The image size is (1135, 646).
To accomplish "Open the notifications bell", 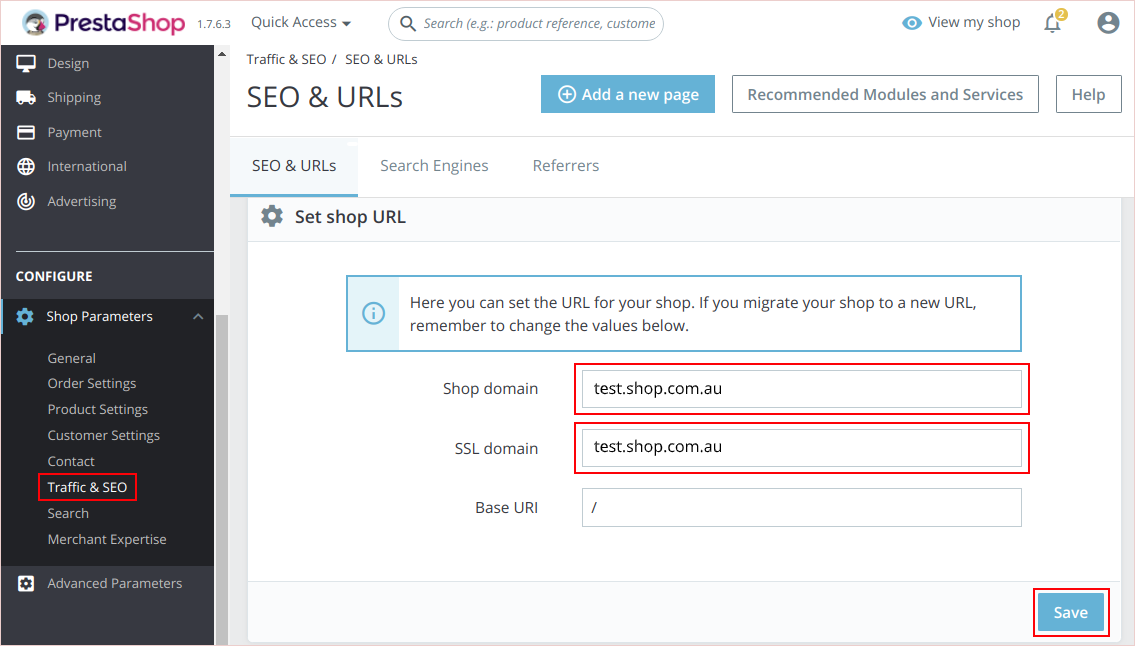I will coord(1052,23).
